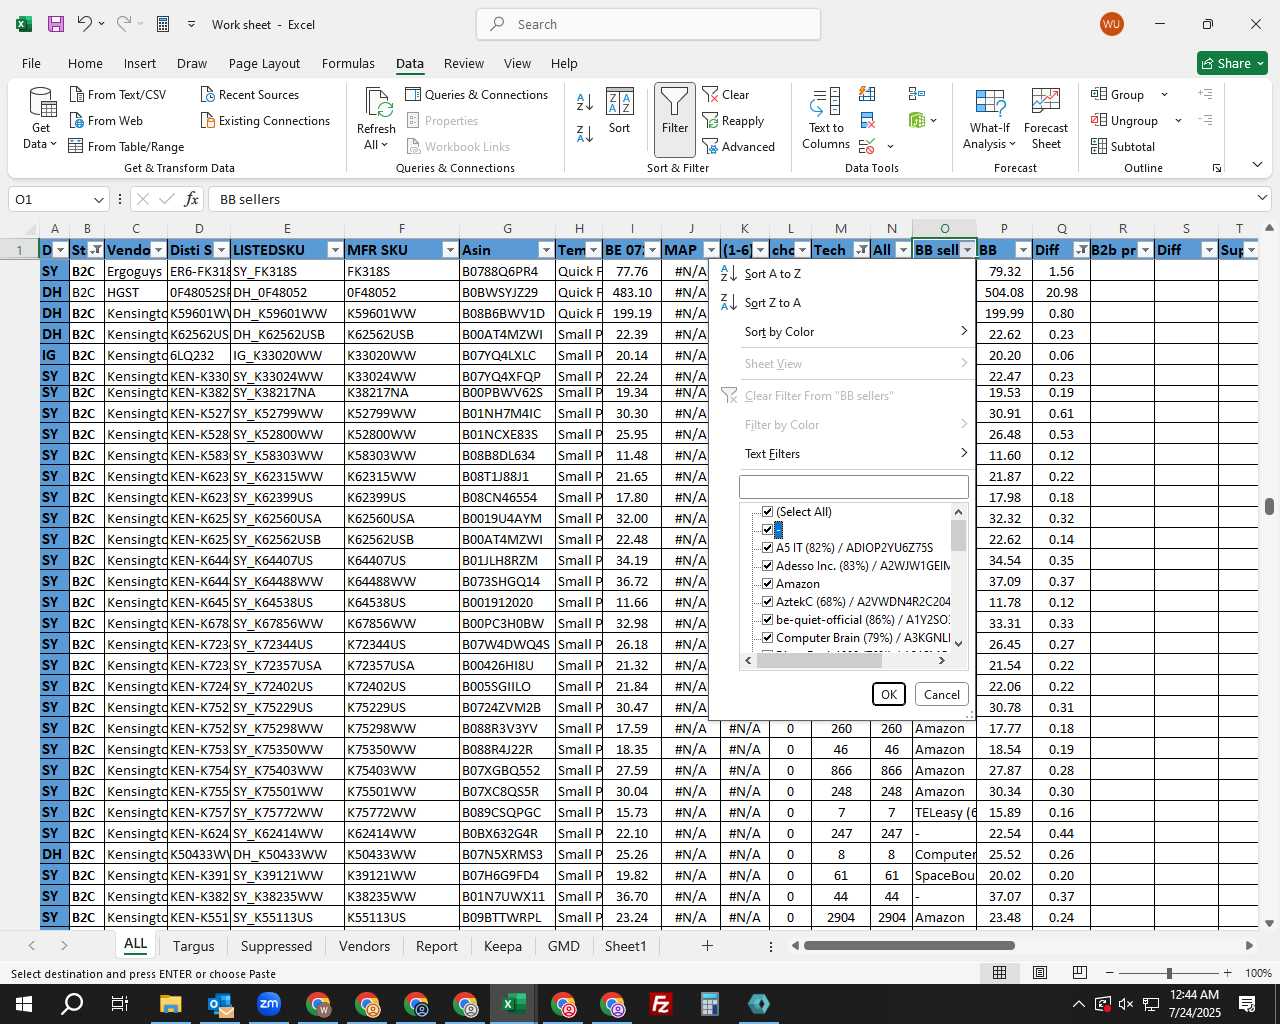Click From Table/Range
This screenshot has height=1024, width=1280.
click(126, 146)
